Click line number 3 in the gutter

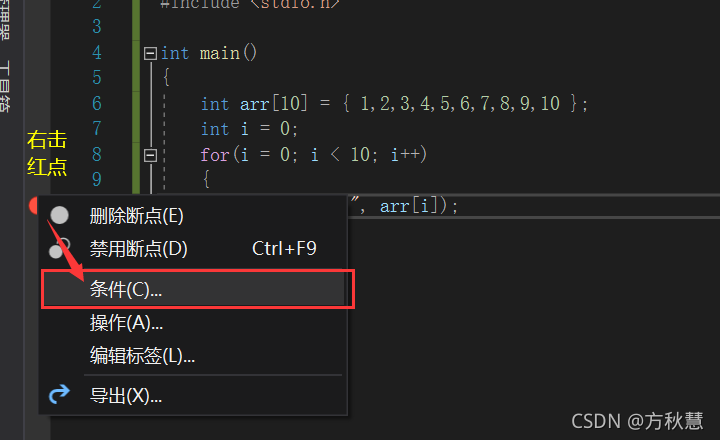(x=96, y=26)
